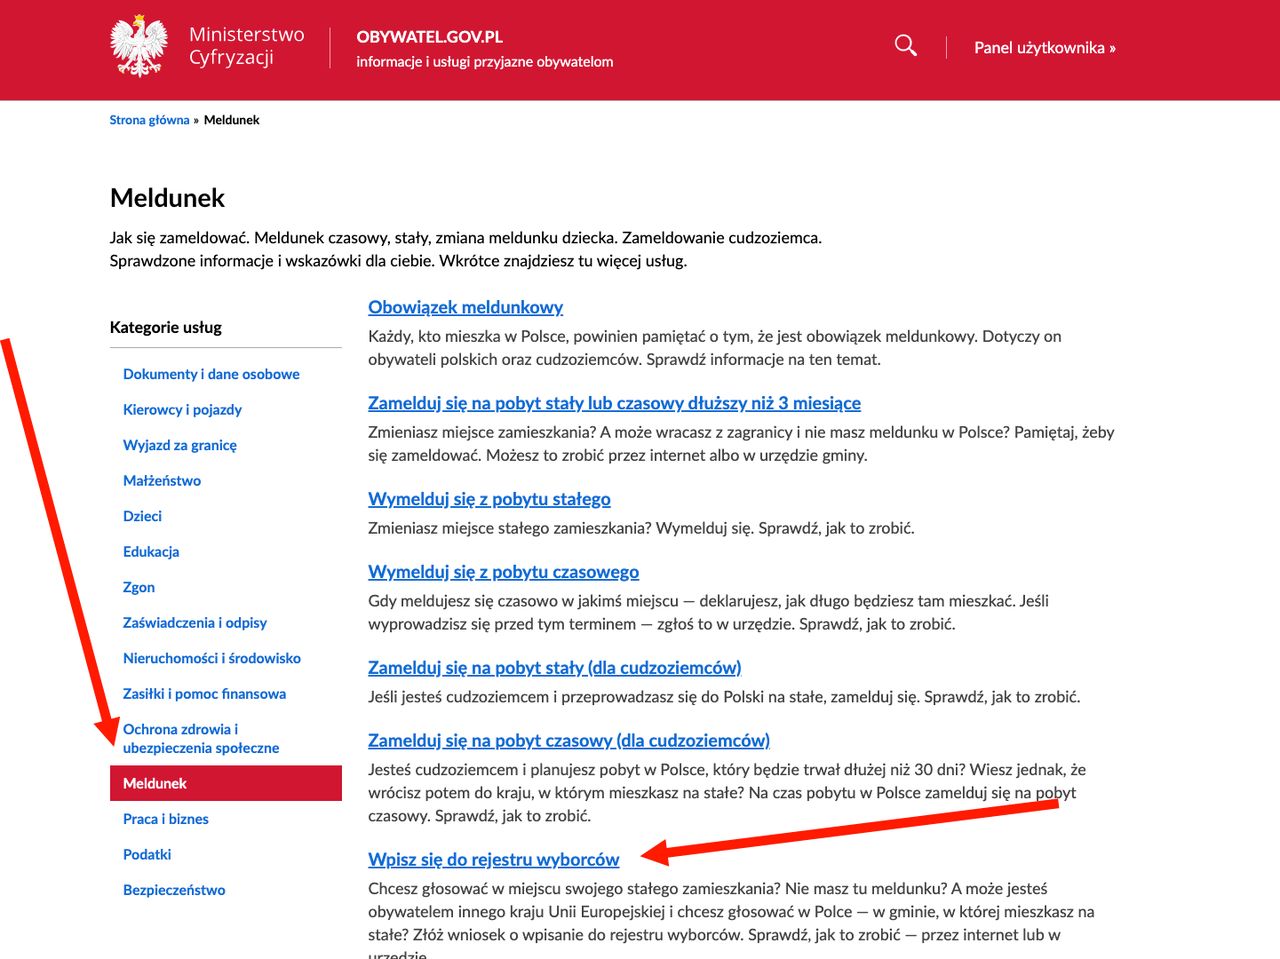Click the Meldunek breadcrumb text

tap(232, 120)
